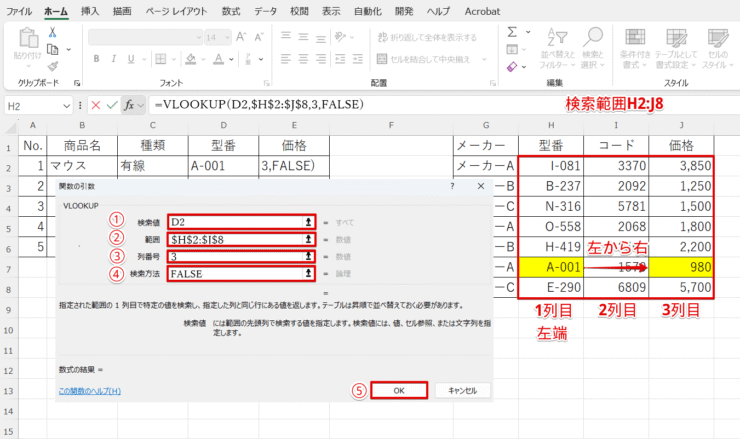Click the 列番号 field containing 3
The image size is (740, 439).
pyautogui.click(x=235, y=256)
